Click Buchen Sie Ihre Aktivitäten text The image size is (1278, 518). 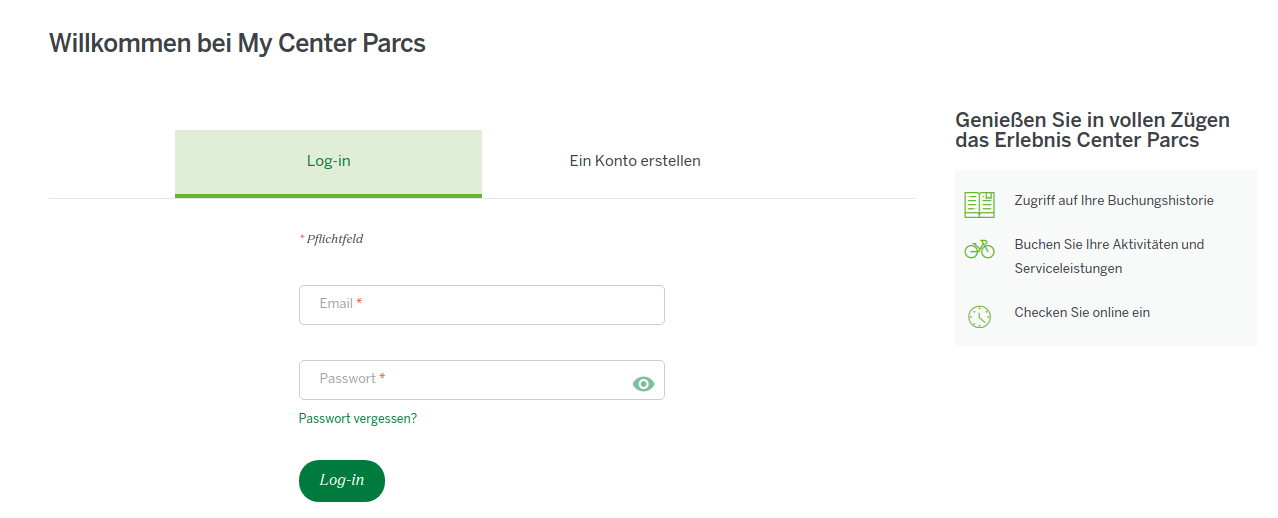click(1108, 245)
